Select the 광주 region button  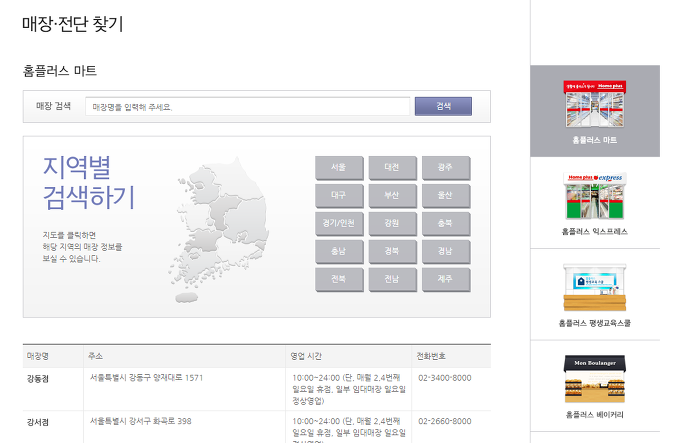click(x=446, y=168)
